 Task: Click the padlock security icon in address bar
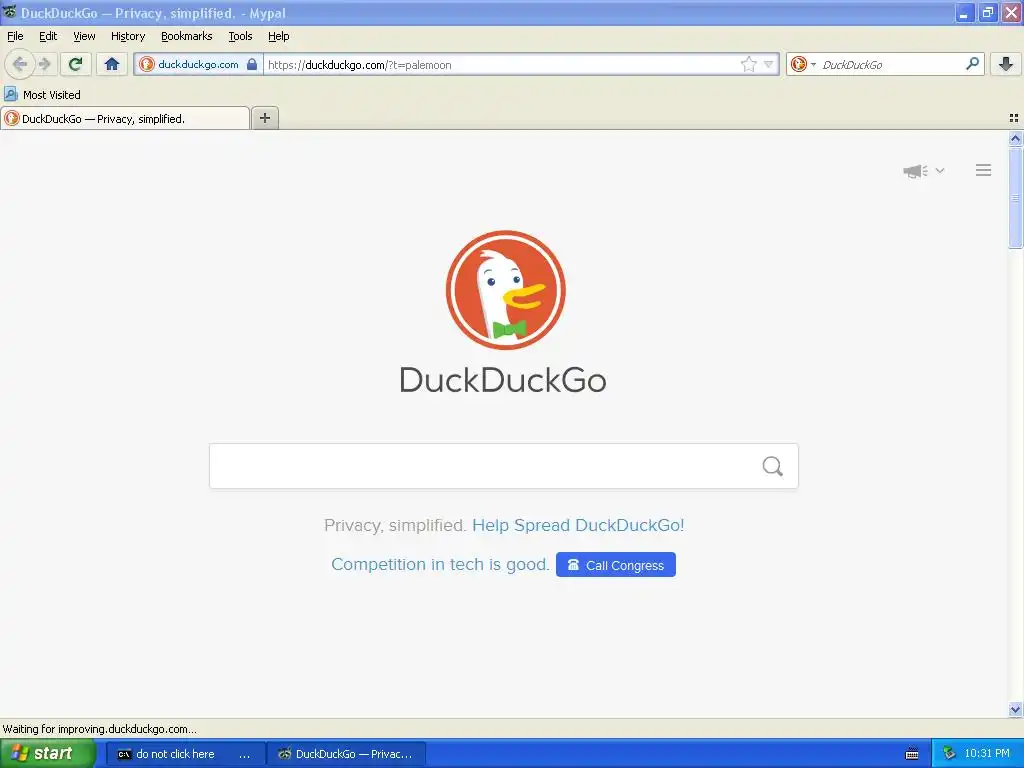pyautogui.click(x=252, y=64)
